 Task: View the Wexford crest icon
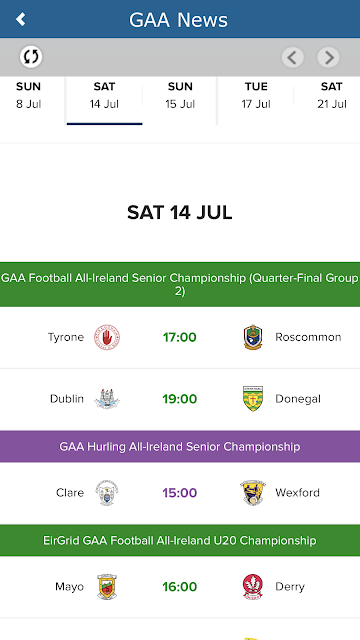pyautogui.click(x=253, y=493)
